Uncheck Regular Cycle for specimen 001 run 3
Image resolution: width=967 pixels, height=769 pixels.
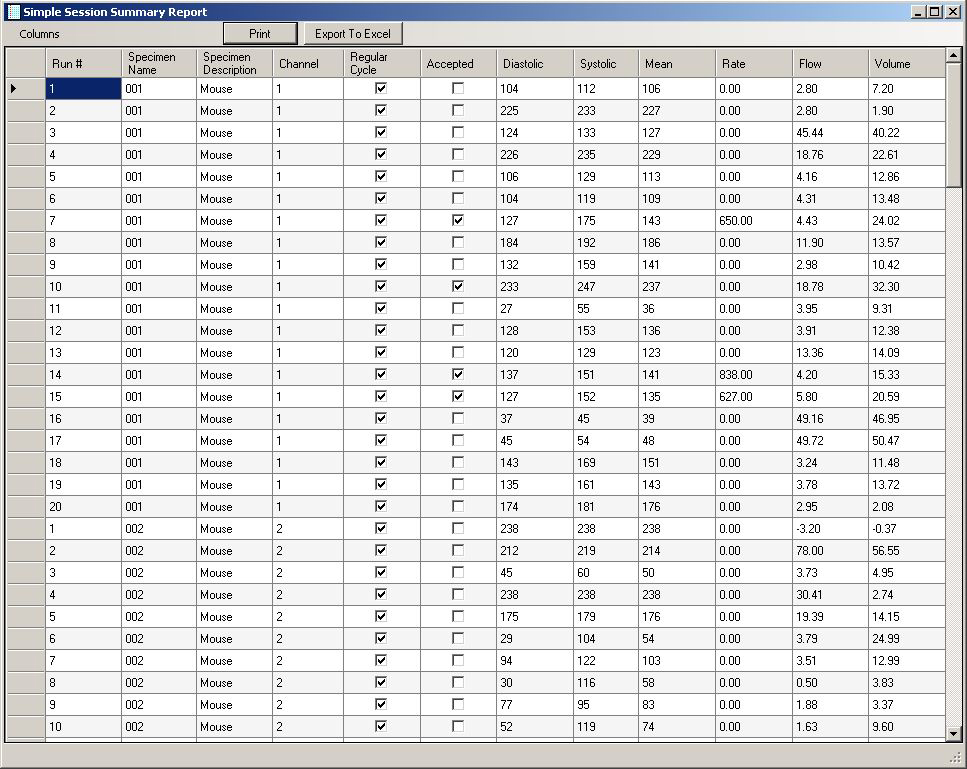(x=381, y=133)
